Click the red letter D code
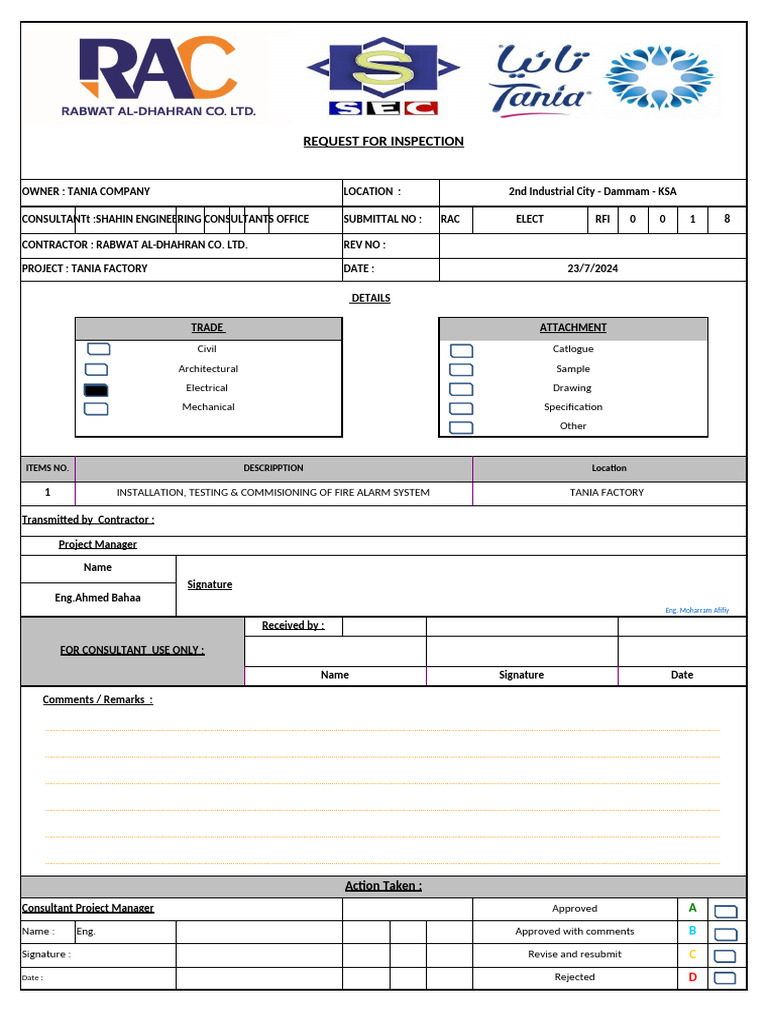Image resolution: width=768 pixels, height=1024 pixels. pos(693,978)
